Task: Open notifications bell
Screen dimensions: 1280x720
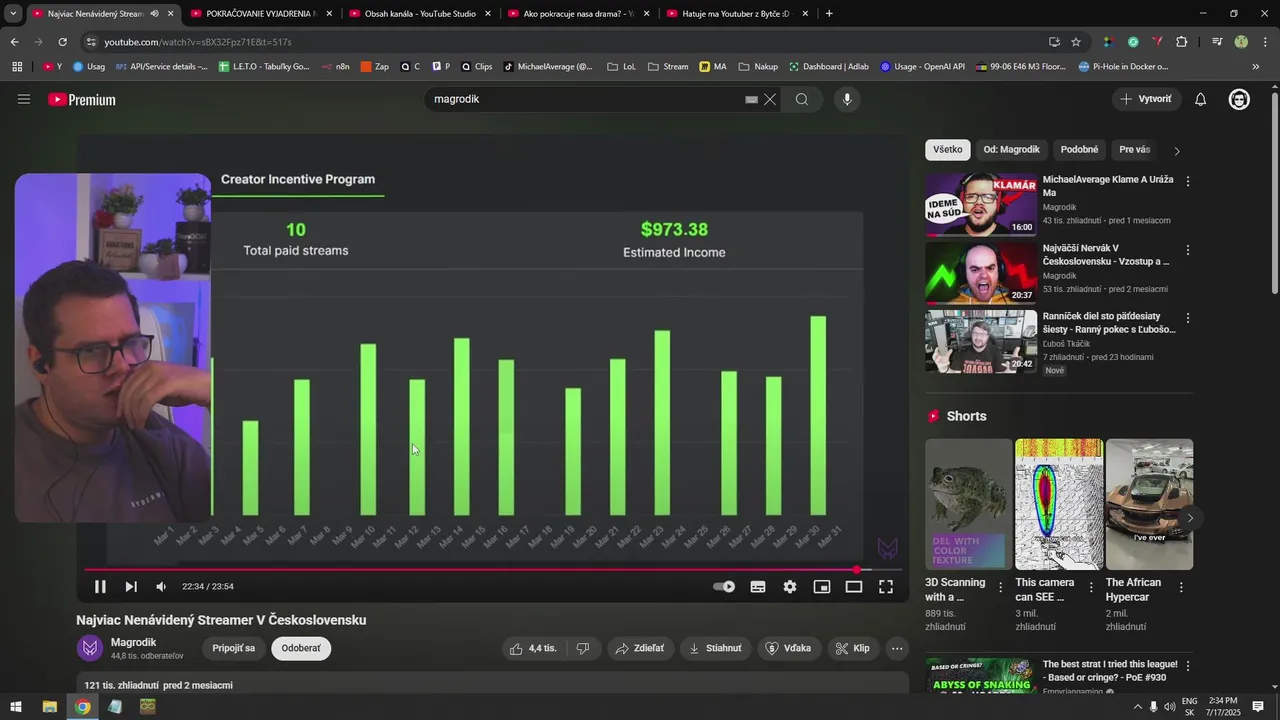Action: click(x=1201, y=99)
